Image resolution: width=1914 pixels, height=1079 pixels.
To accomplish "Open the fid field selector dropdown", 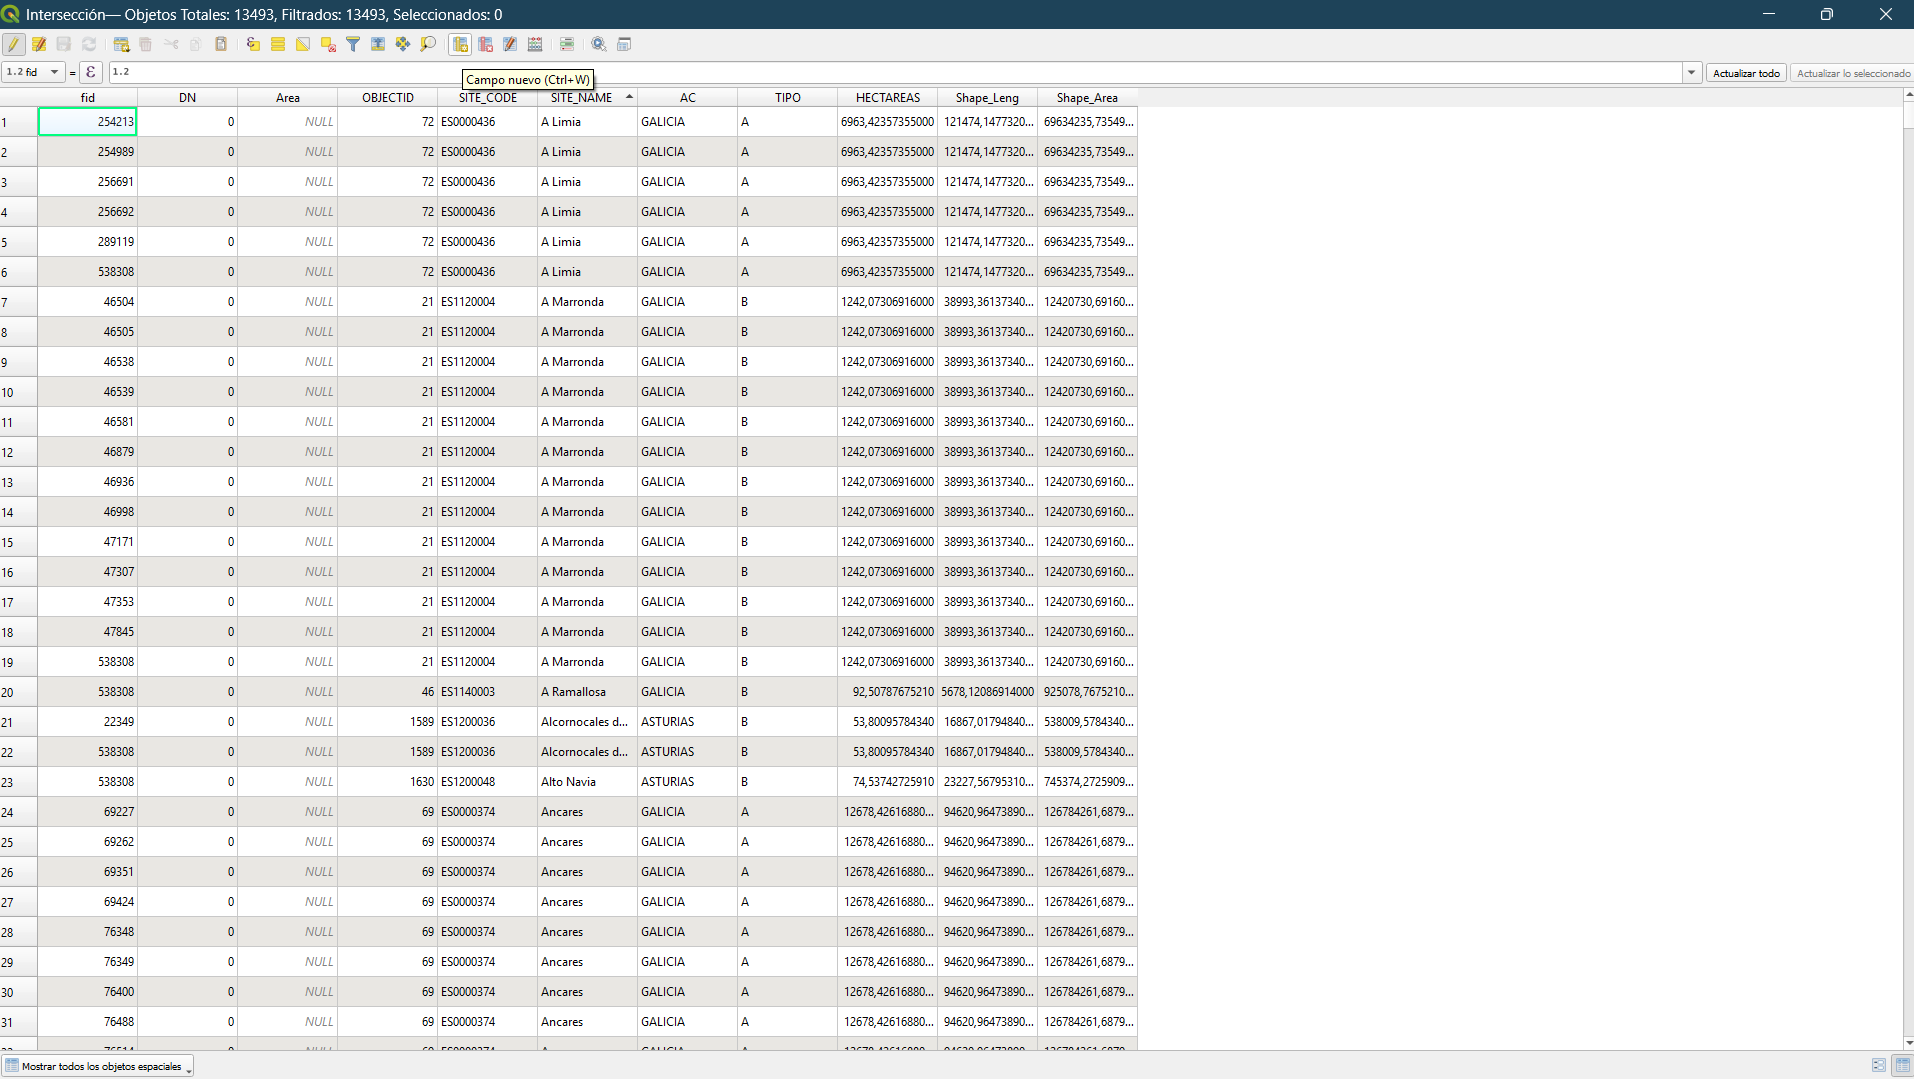I will [x=33, y=72].
